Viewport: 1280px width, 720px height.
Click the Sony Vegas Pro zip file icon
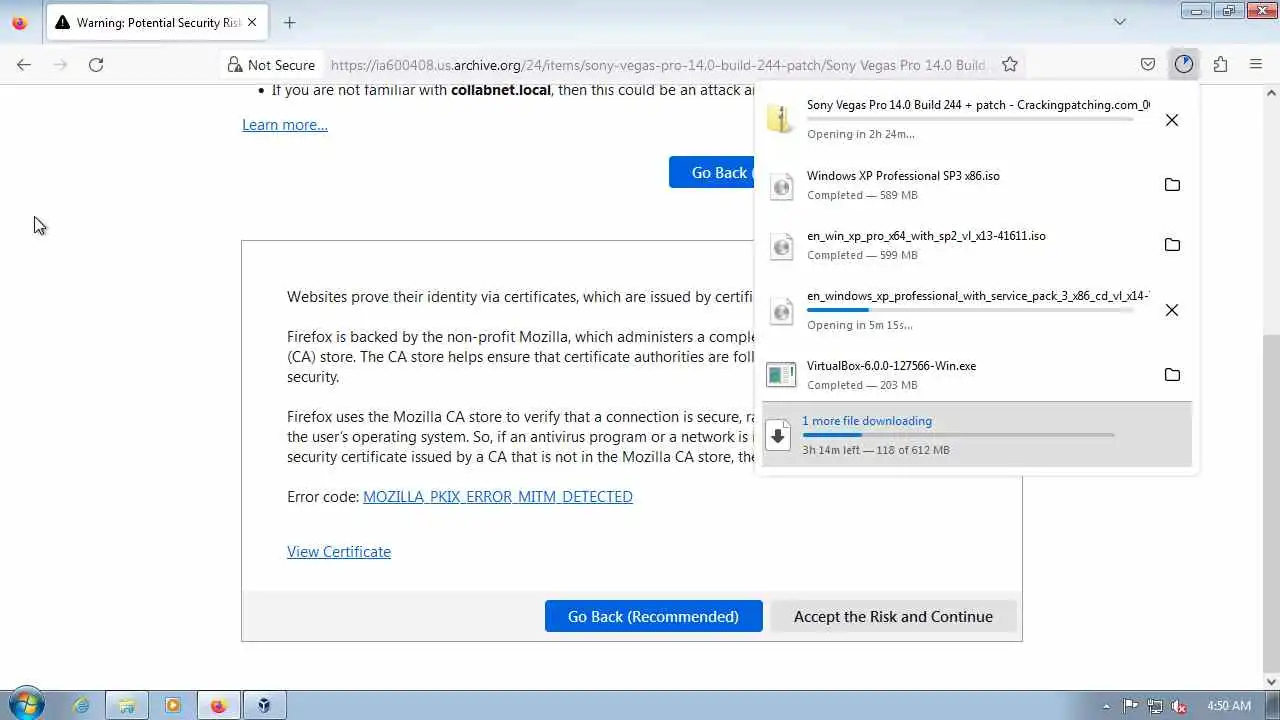coord(781,120)
